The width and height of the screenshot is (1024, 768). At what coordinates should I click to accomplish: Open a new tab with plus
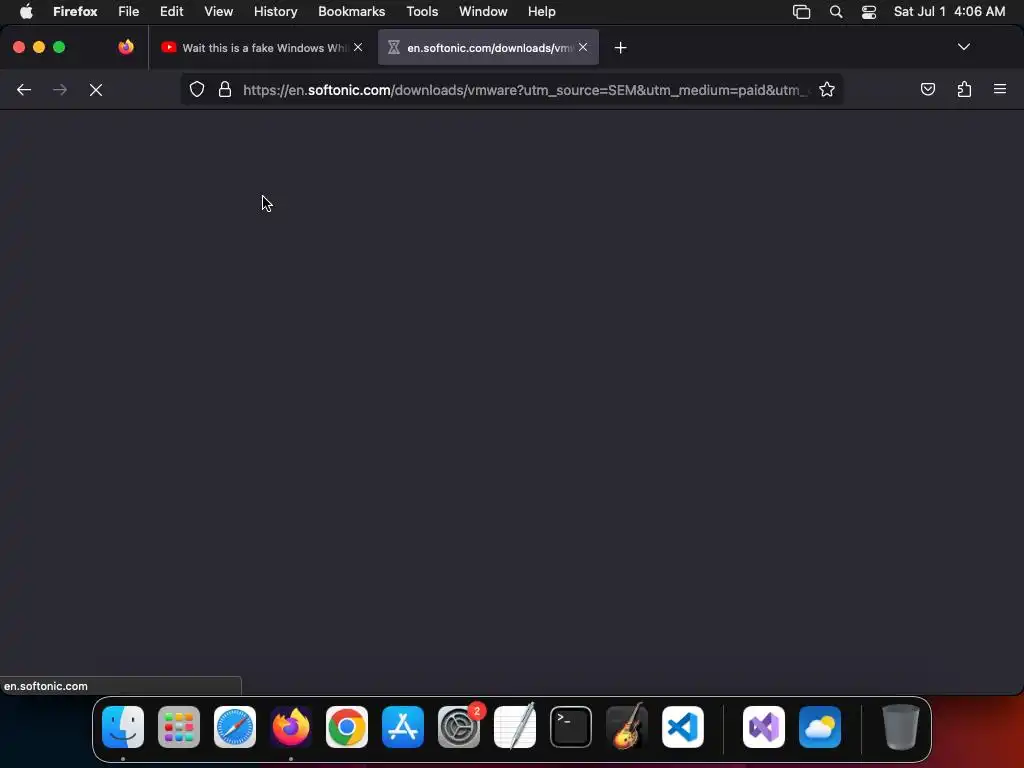pos(620,48)
